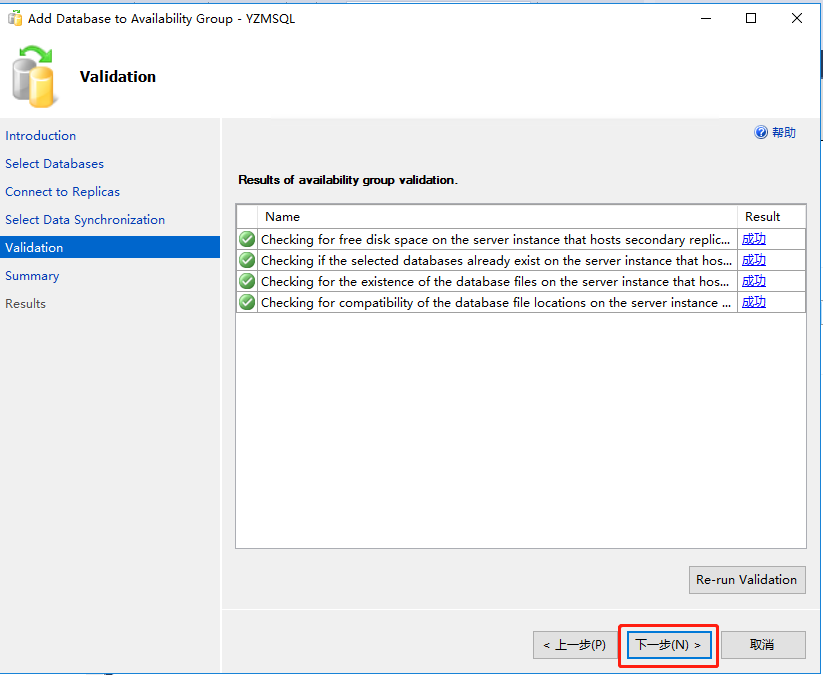Go back with the 上一步(P) button

point(574,645)
